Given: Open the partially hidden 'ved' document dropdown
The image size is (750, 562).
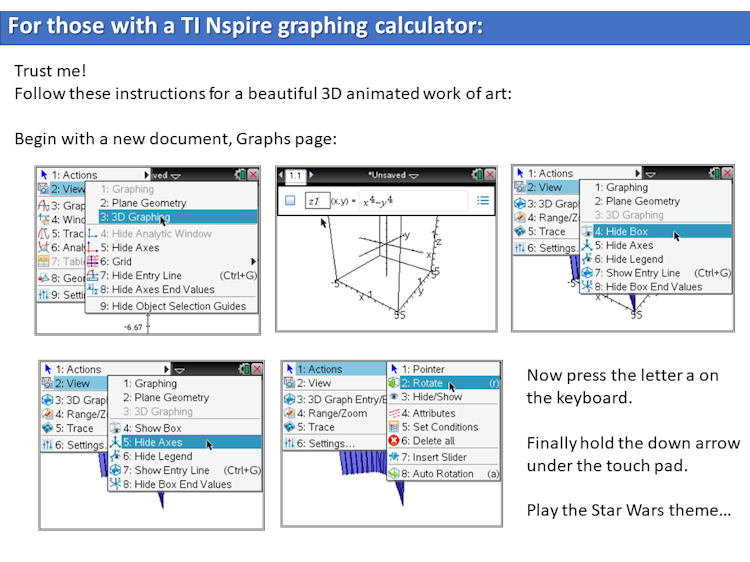Looking at the screenshot, I should pos(166,176).
